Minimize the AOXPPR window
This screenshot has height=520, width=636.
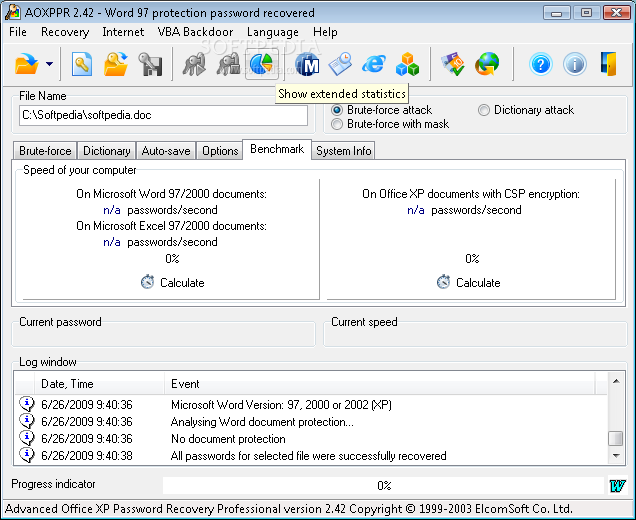(x=556, y=13)
